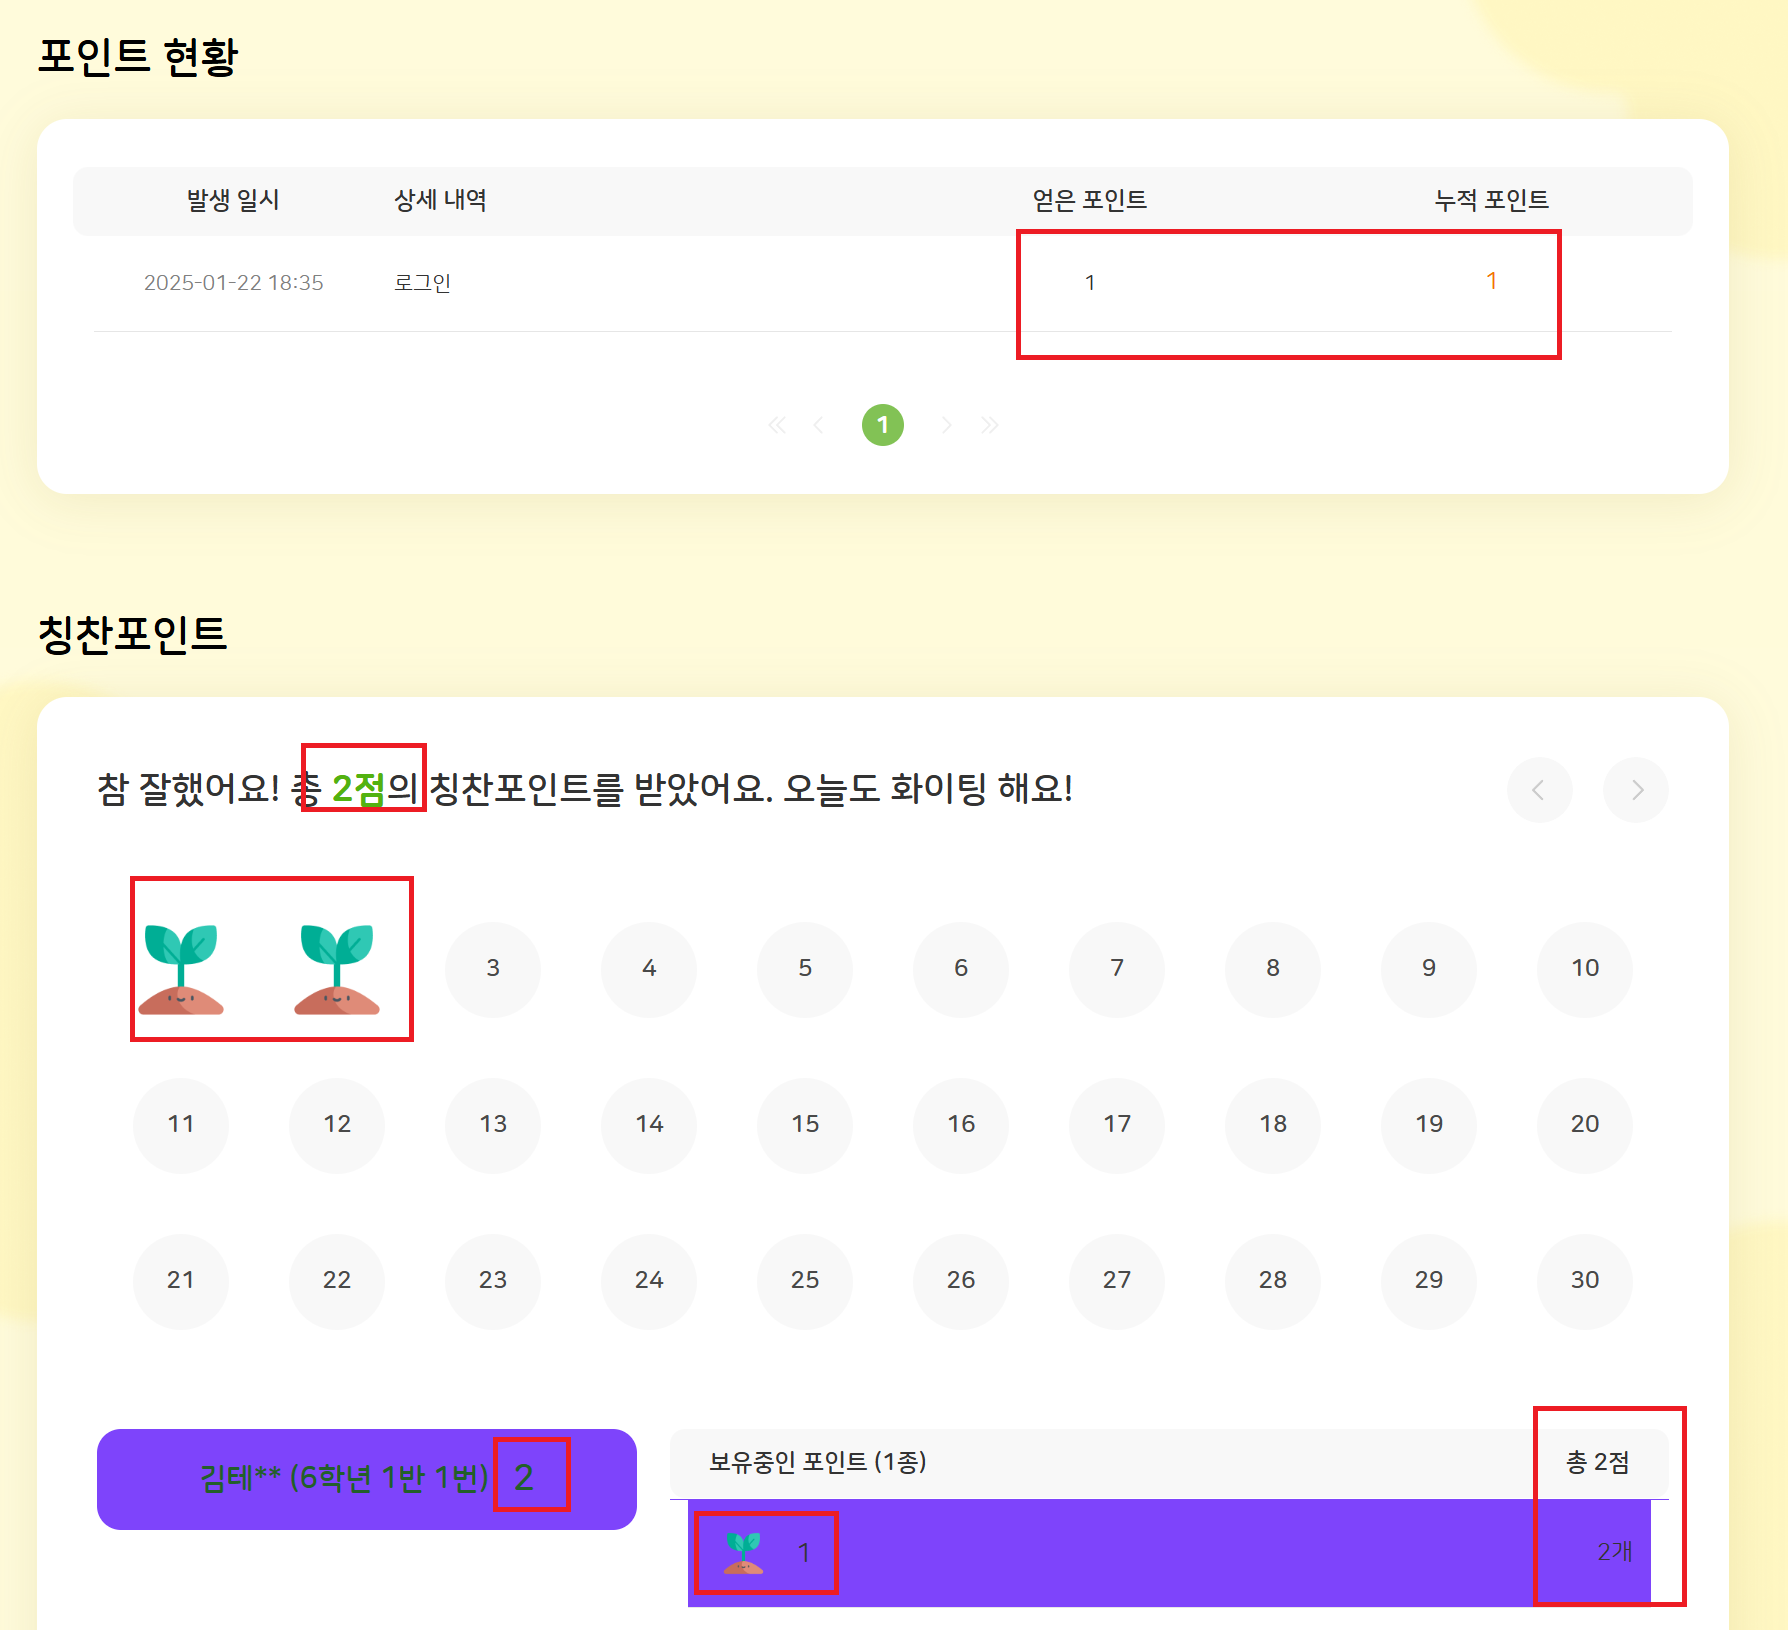Show next praise-point board with right arrow
The width and height of the screenshot is (1788, 1630).
click(x=1635, y=790)
